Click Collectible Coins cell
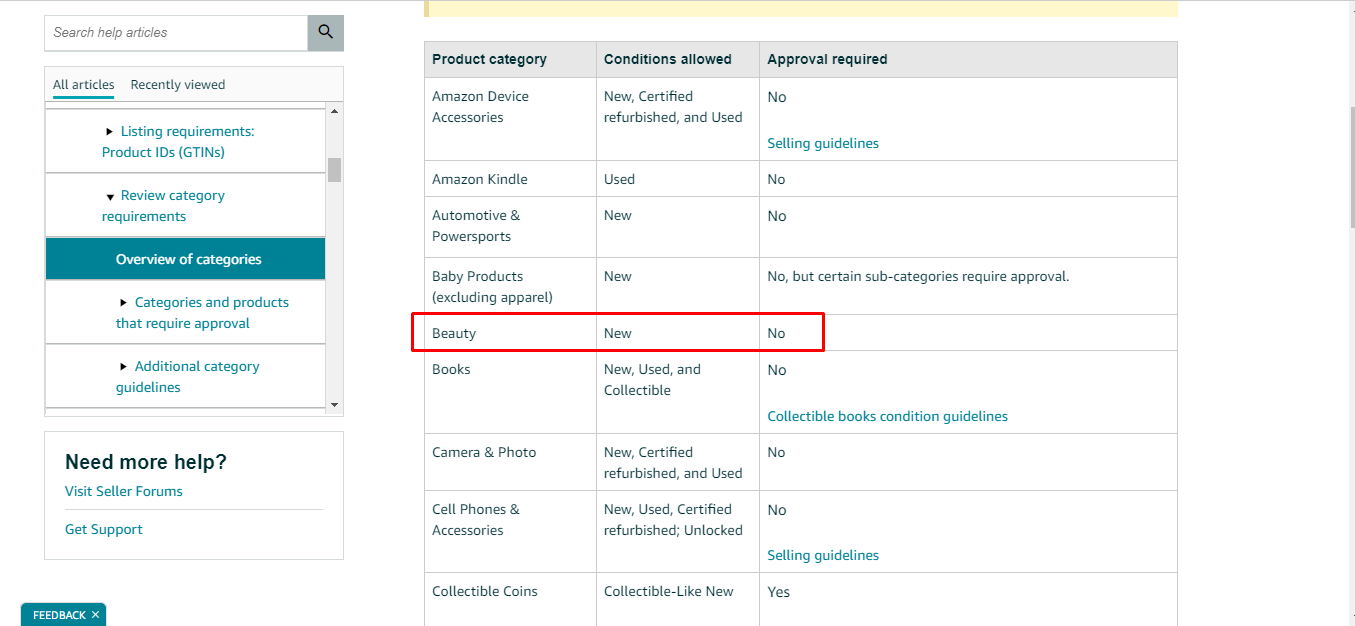 (x=510, y=600)
